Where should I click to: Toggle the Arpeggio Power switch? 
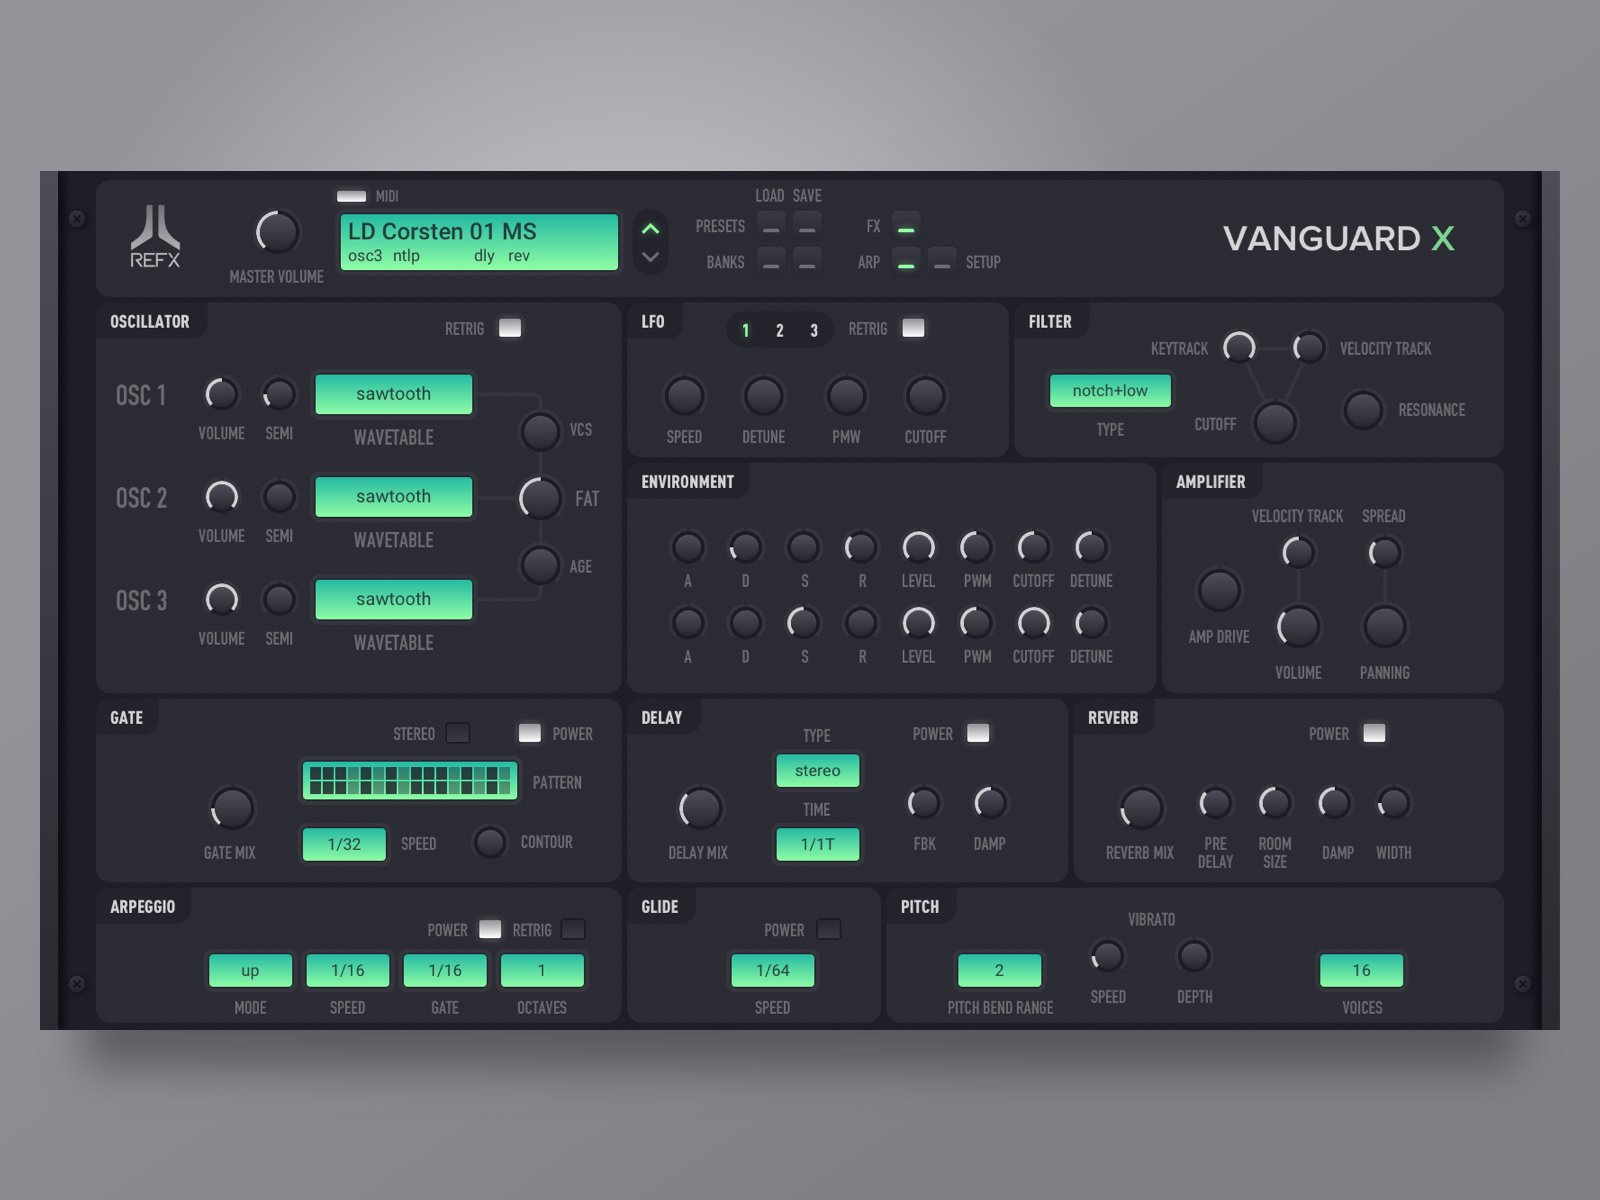(490, 929)
